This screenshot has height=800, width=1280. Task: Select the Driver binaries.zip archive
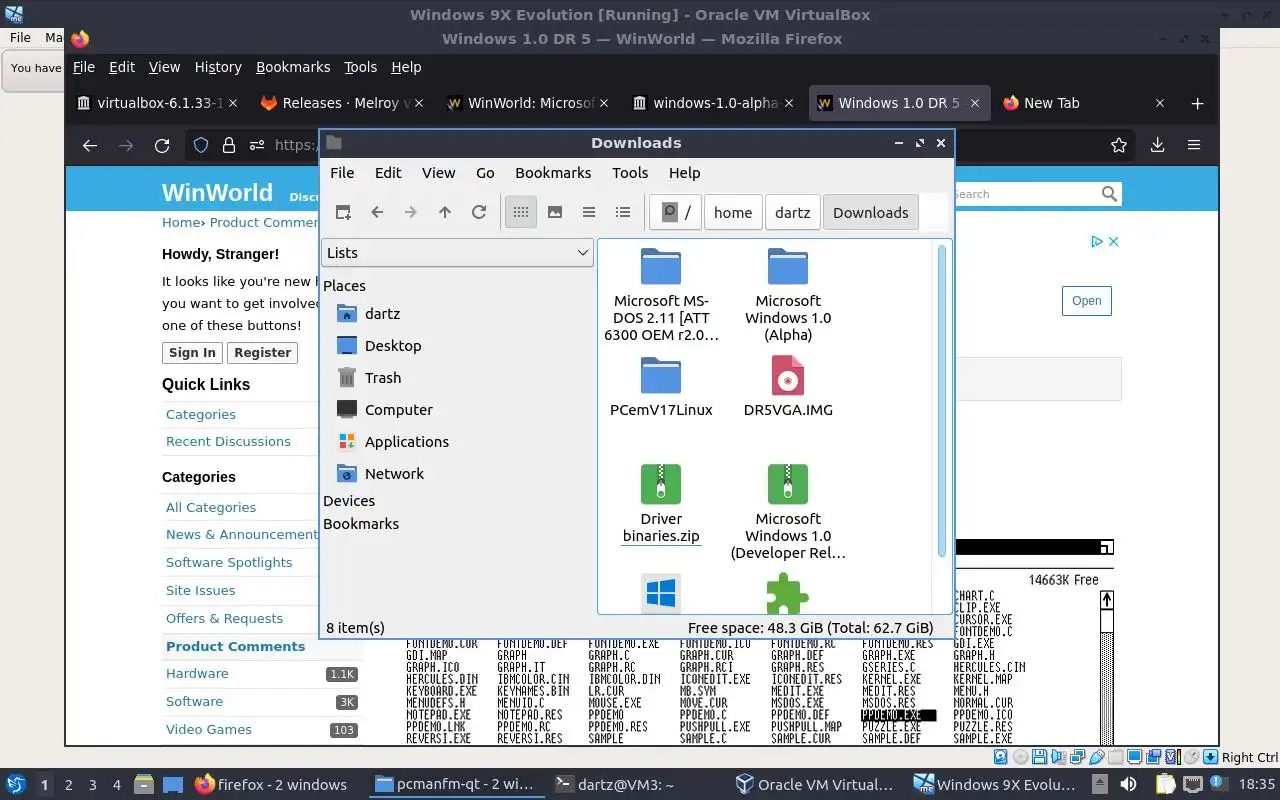coord(661,503)
